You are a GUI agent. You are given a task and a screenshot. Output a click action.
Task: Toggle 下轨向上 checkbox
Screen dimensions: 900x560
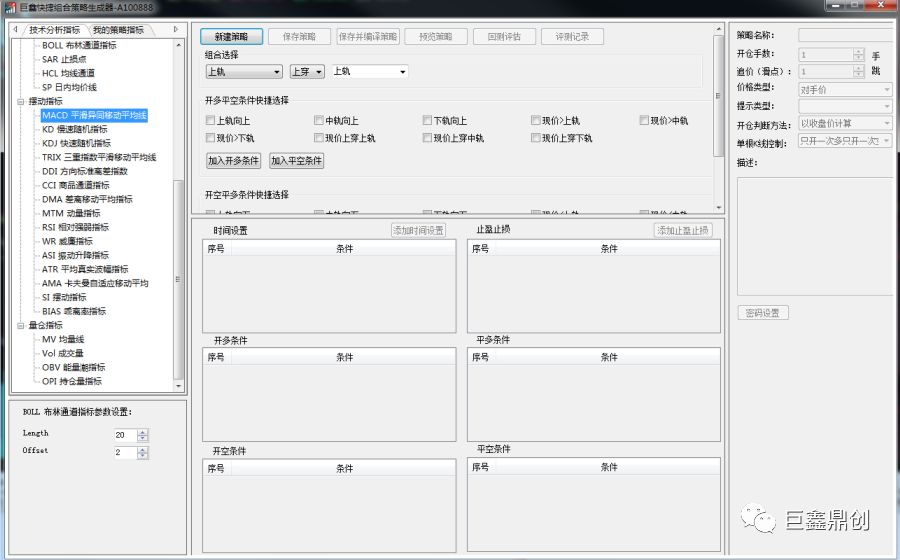(x=427, y=120)
